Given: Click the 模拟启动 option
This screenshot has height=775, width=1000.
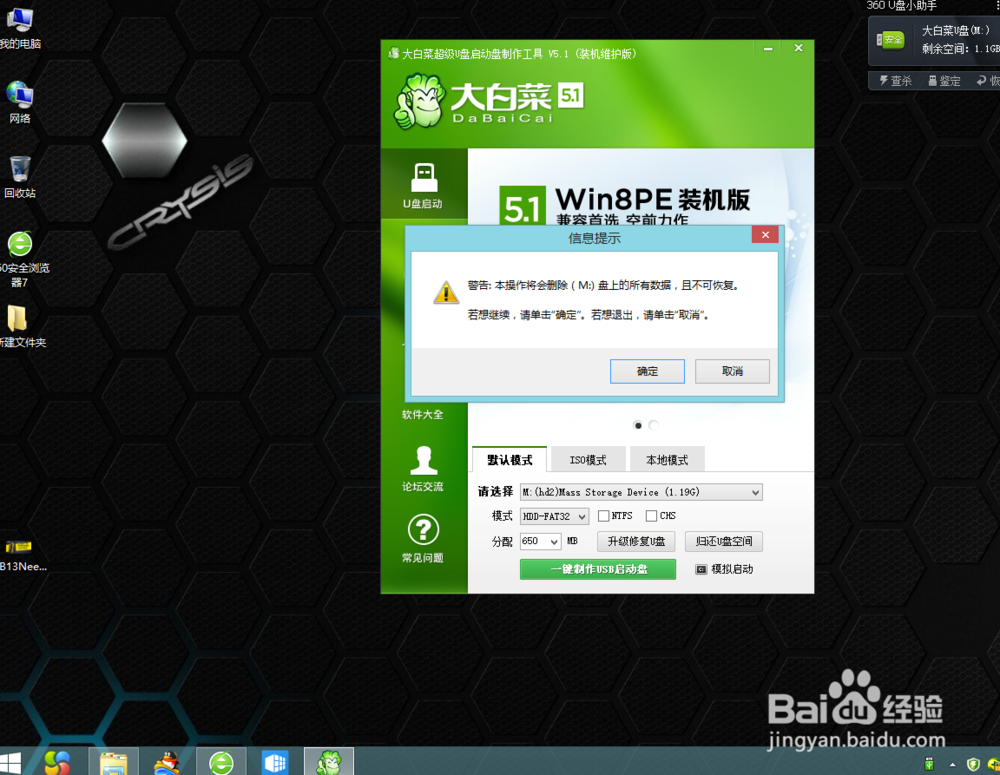Looking at the screenshot, I should pos(724,569).
